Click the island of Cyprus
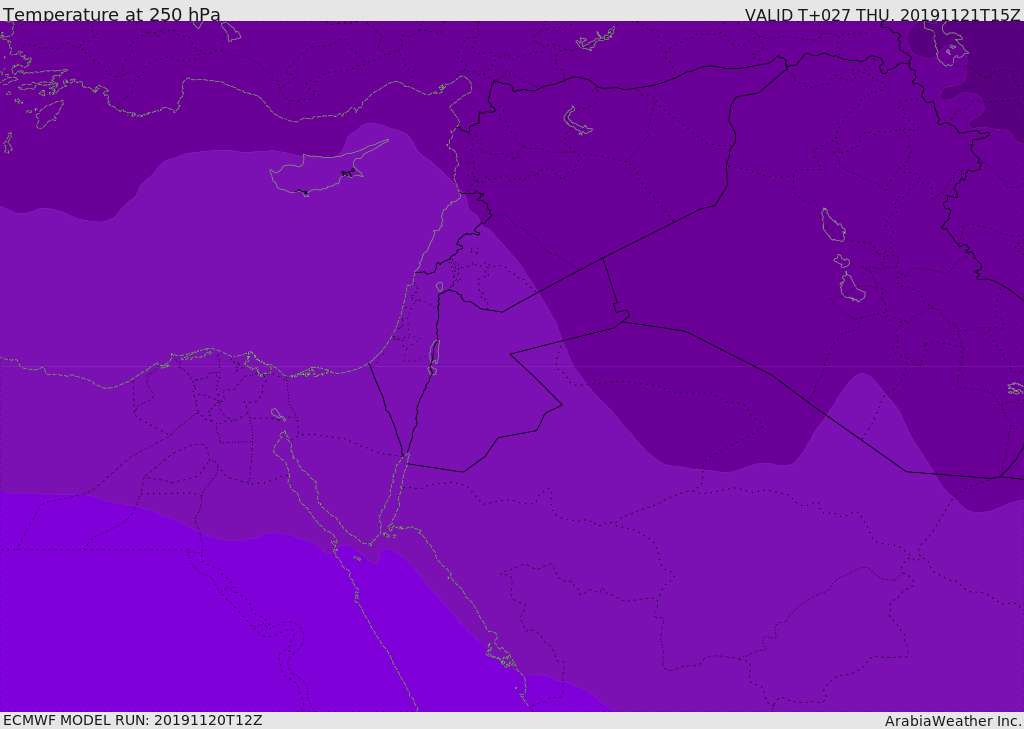 coord(325,171)
